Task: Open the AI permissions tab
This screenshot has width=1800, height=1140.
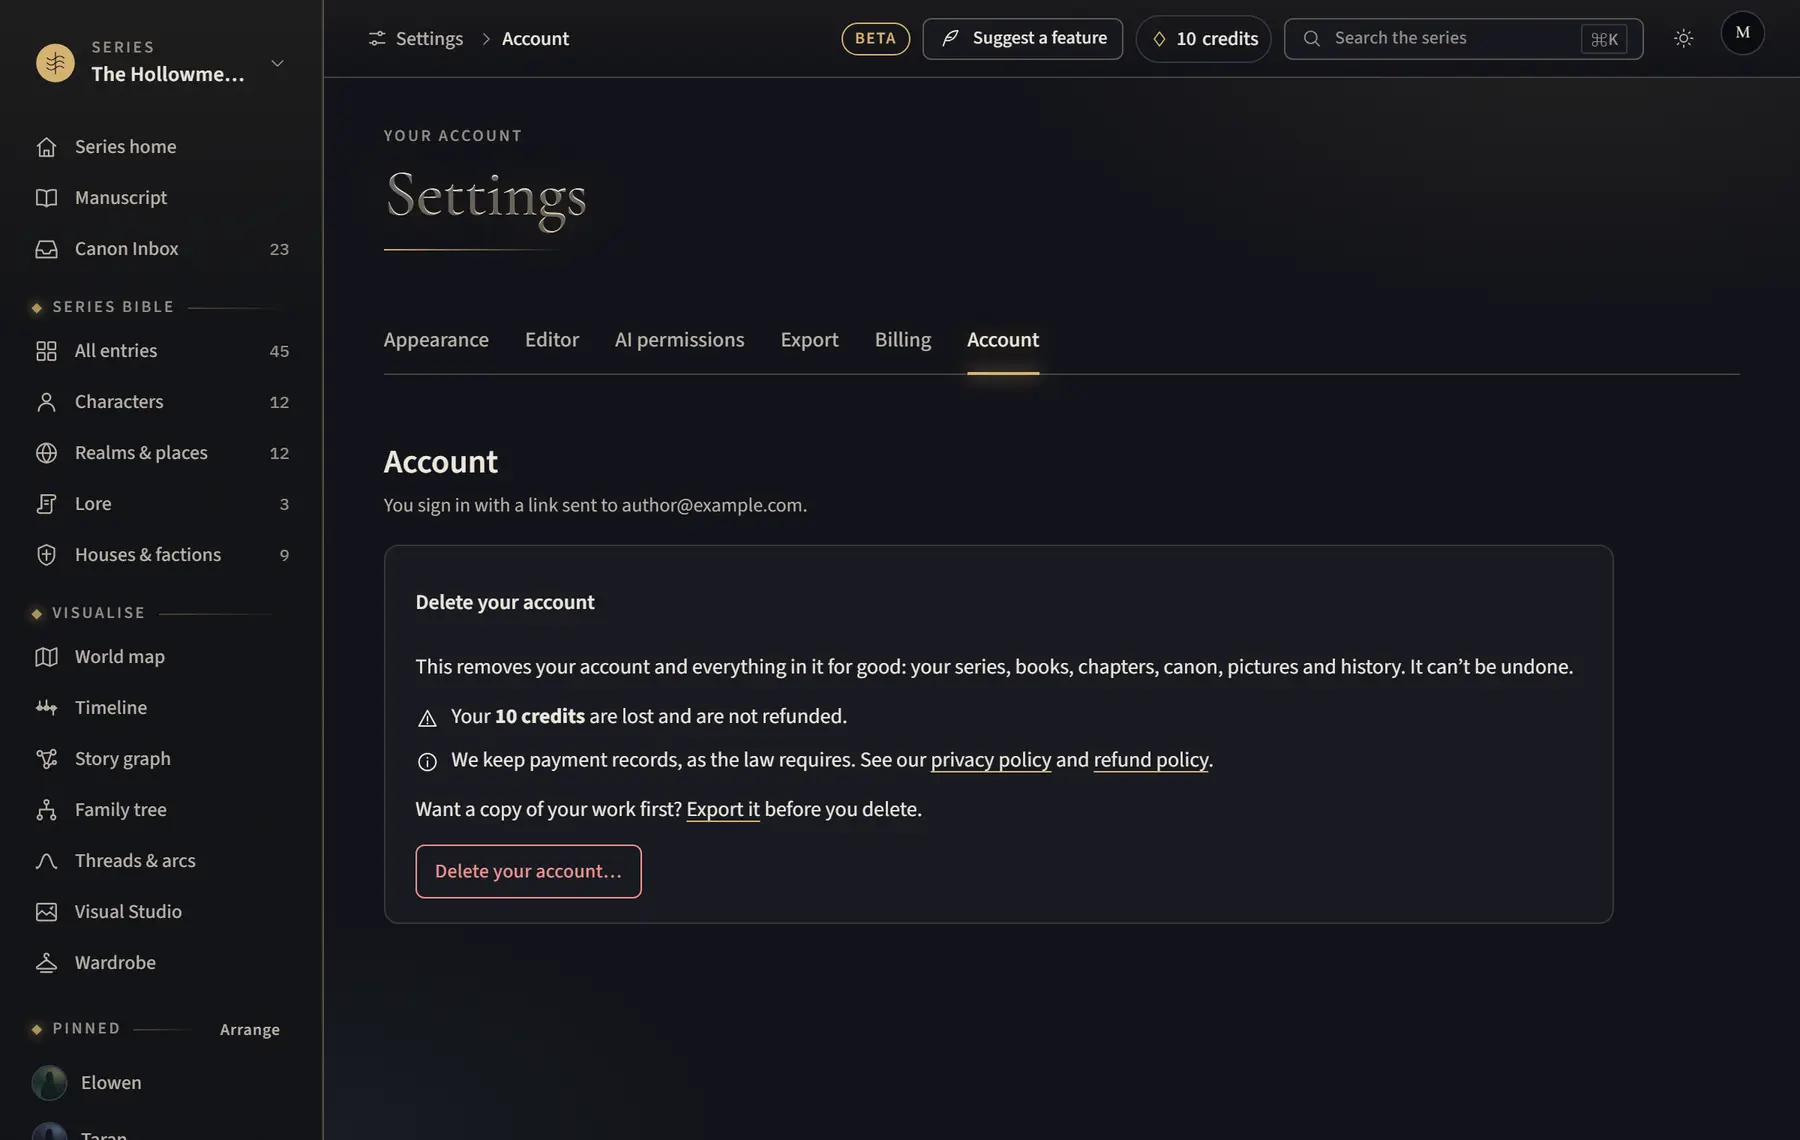Action: (x=679, y=340)
